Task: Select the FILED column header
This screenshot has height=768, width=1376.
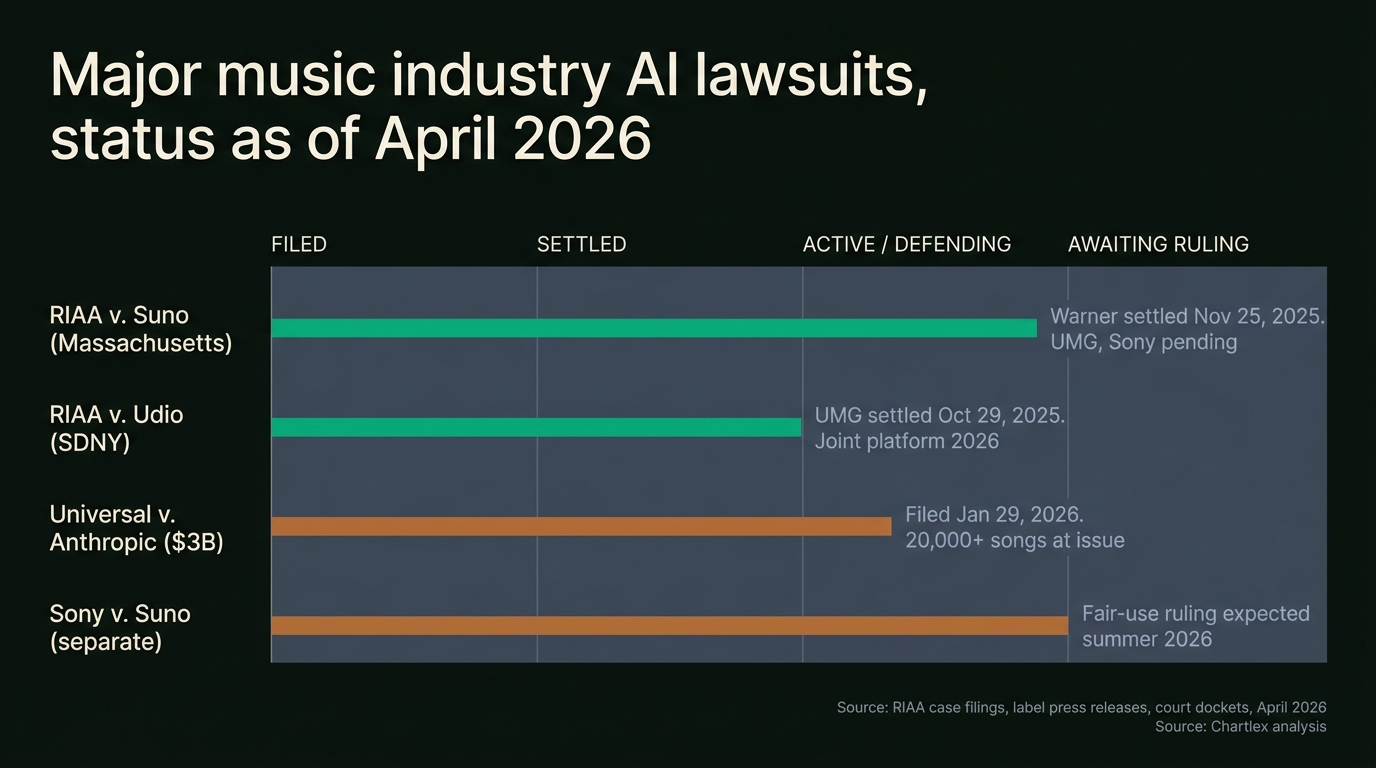Action: click(x=298, y=243)
